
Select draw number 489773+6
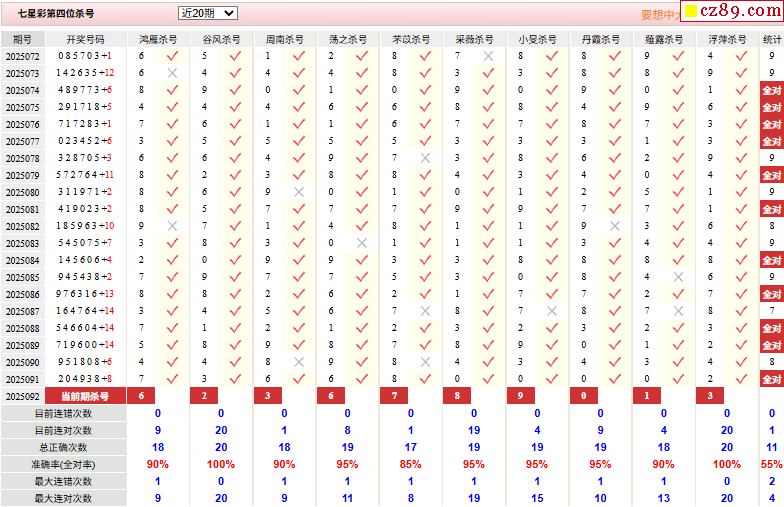tap(85, 90)
